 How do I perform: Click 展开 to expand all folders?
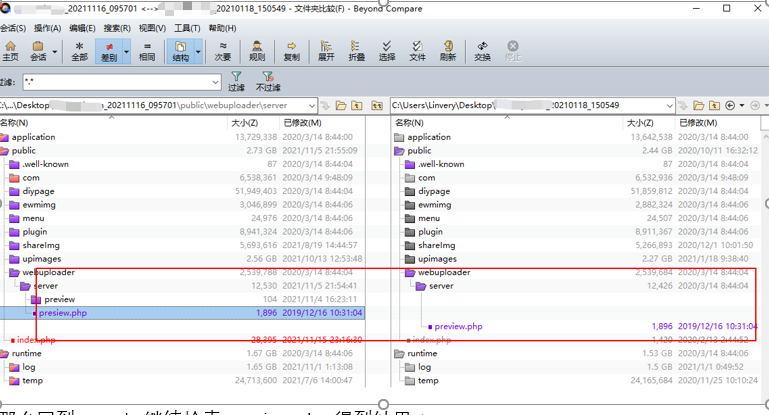tap(326, 51)
